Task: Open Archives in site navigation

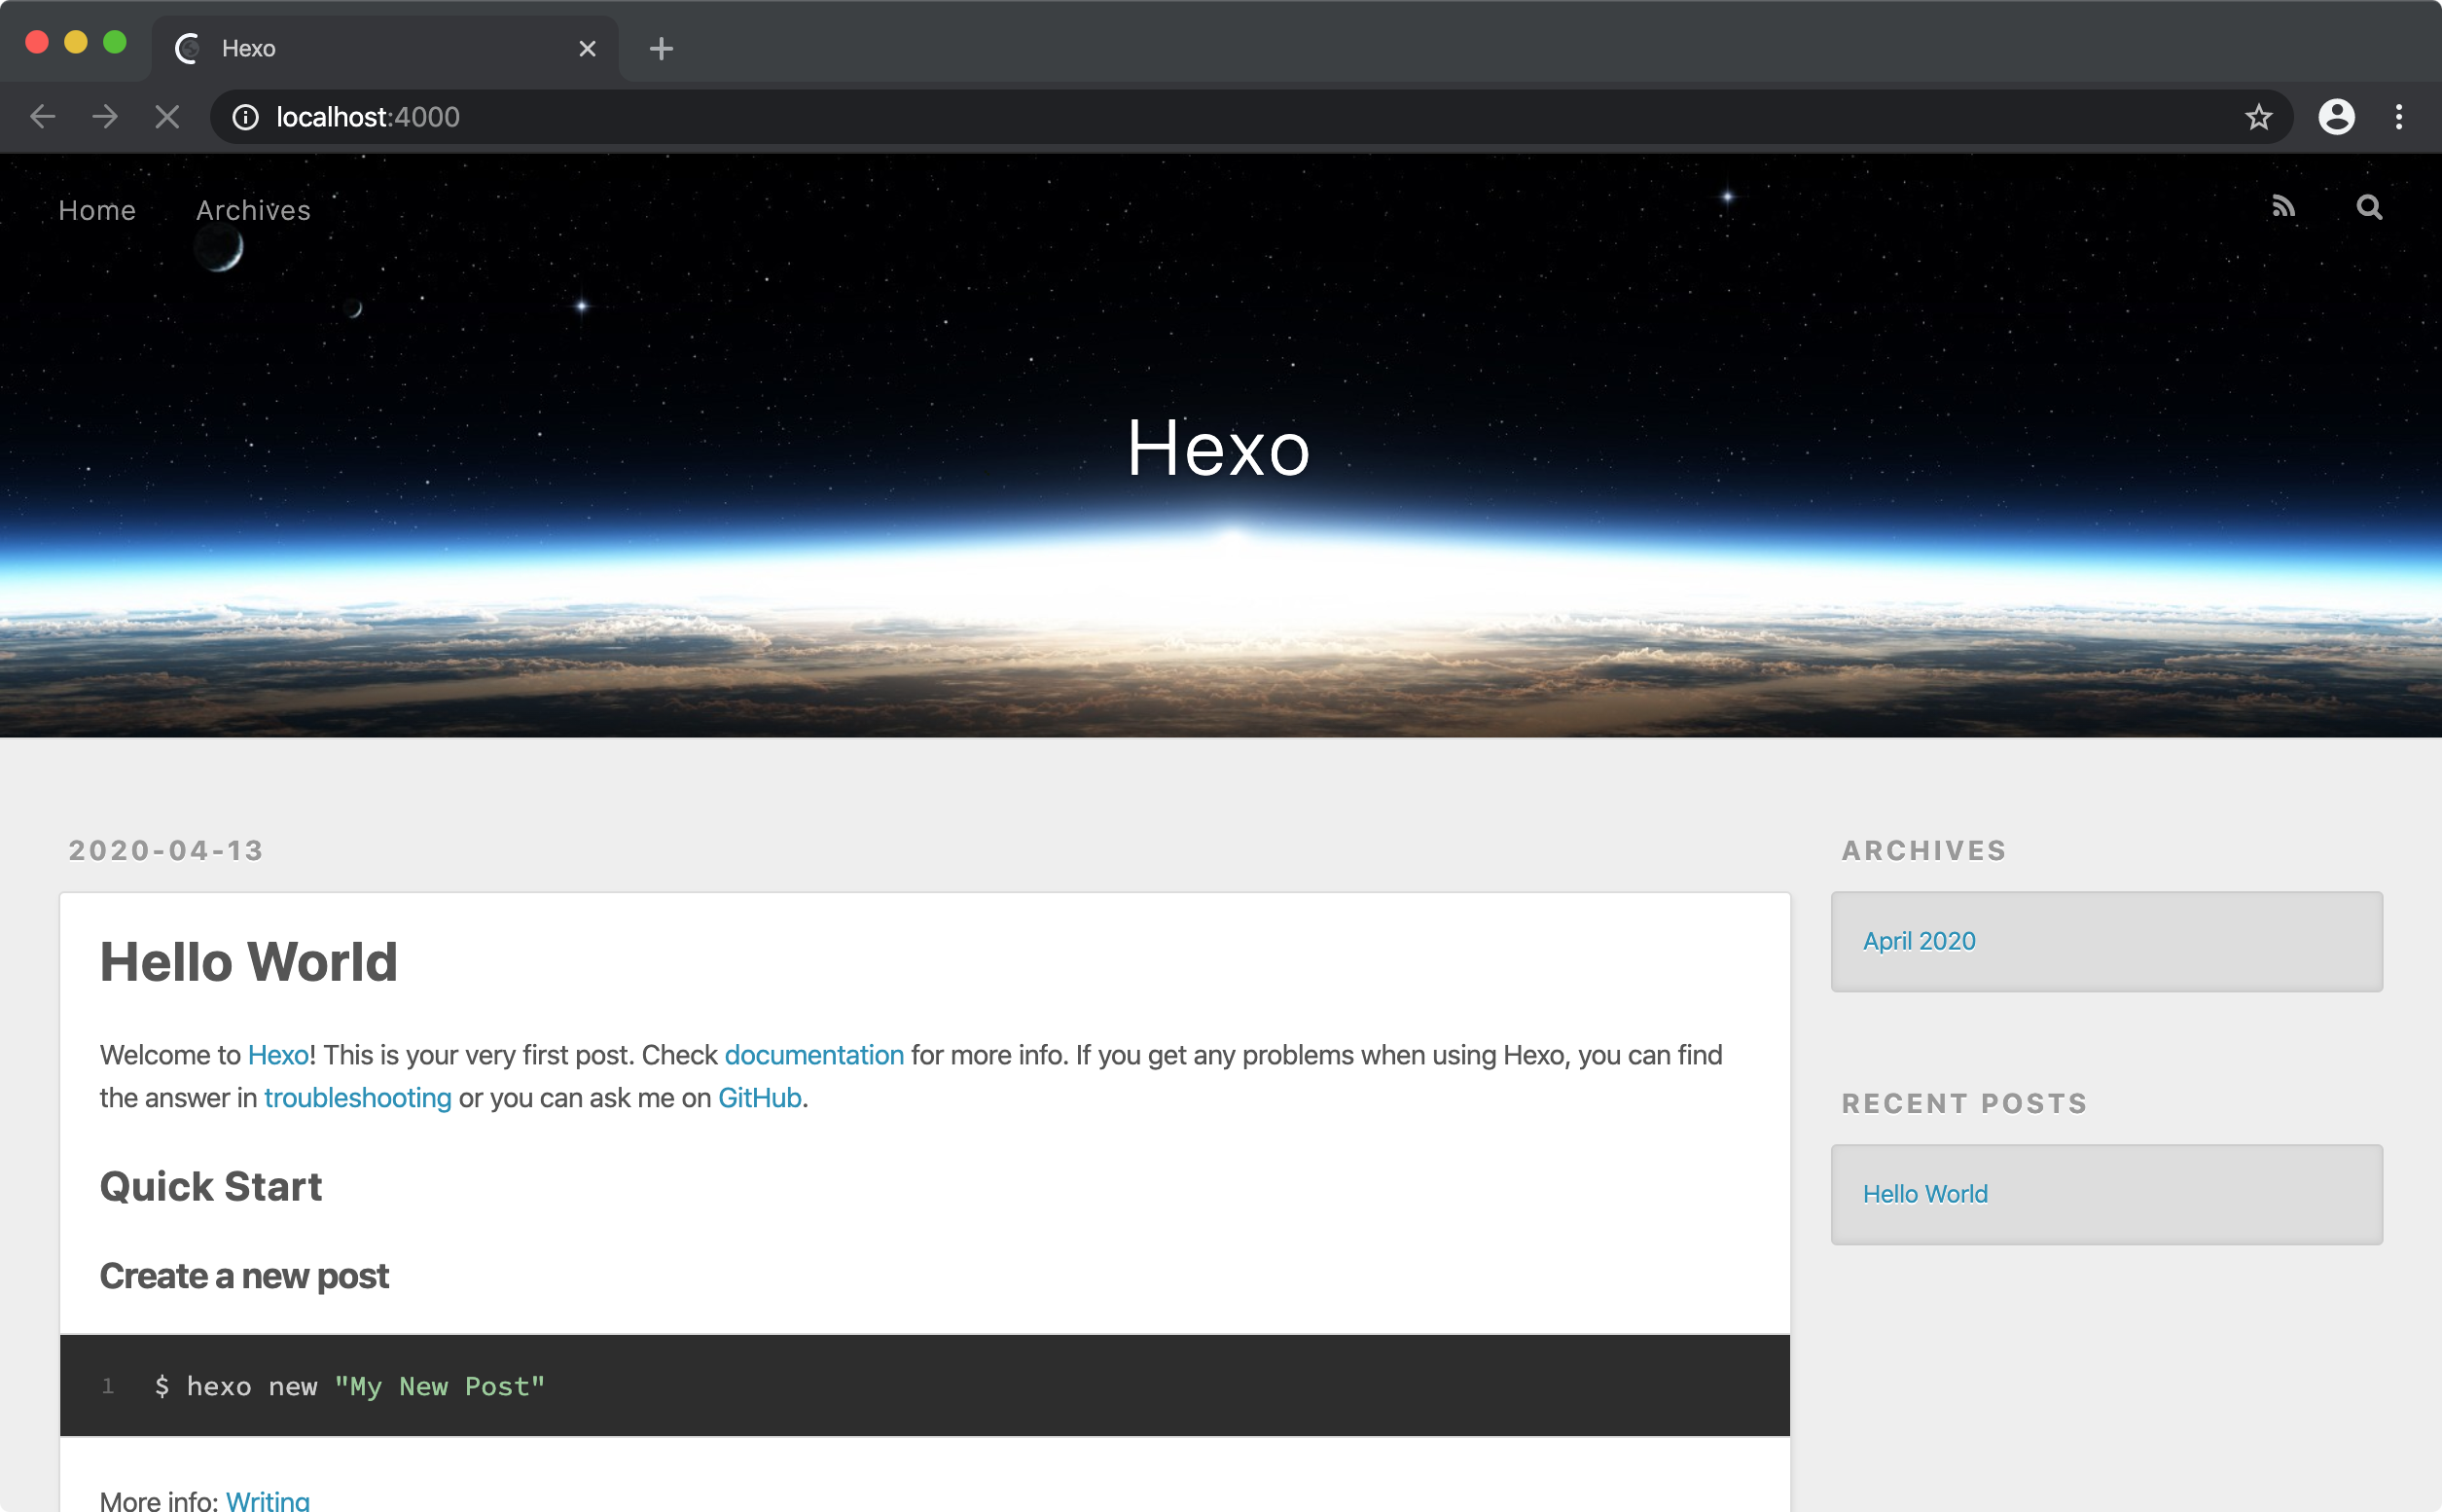Action: 253,210
